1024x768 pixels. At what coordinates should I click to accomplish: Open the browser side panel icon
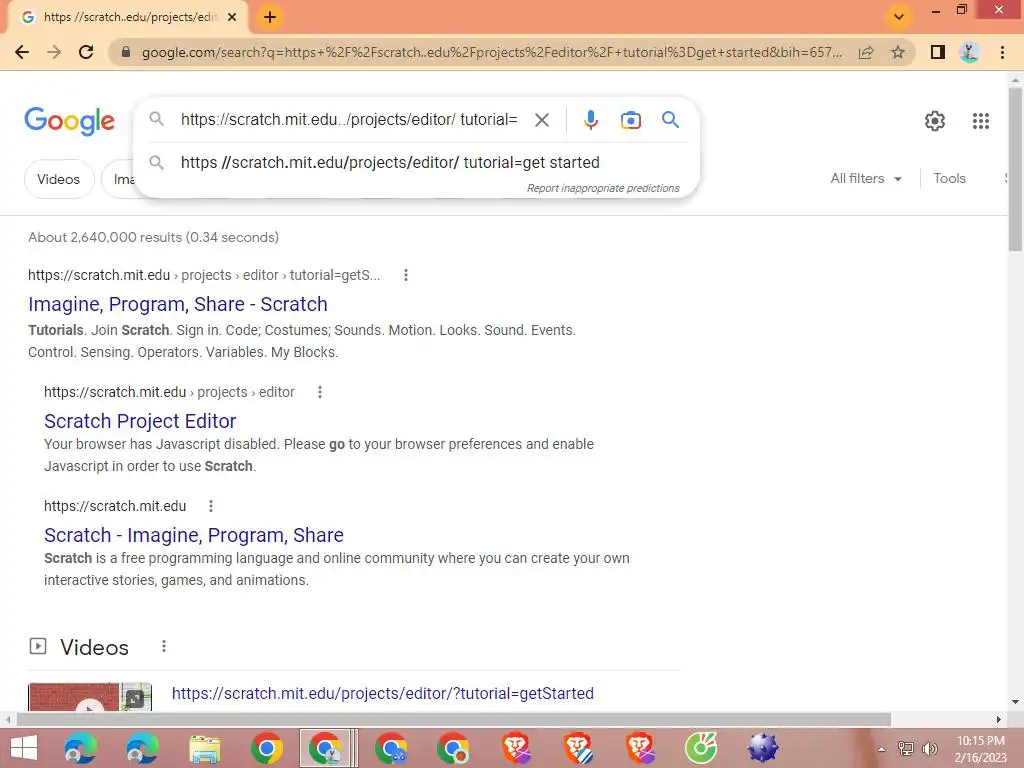[938, 52]
